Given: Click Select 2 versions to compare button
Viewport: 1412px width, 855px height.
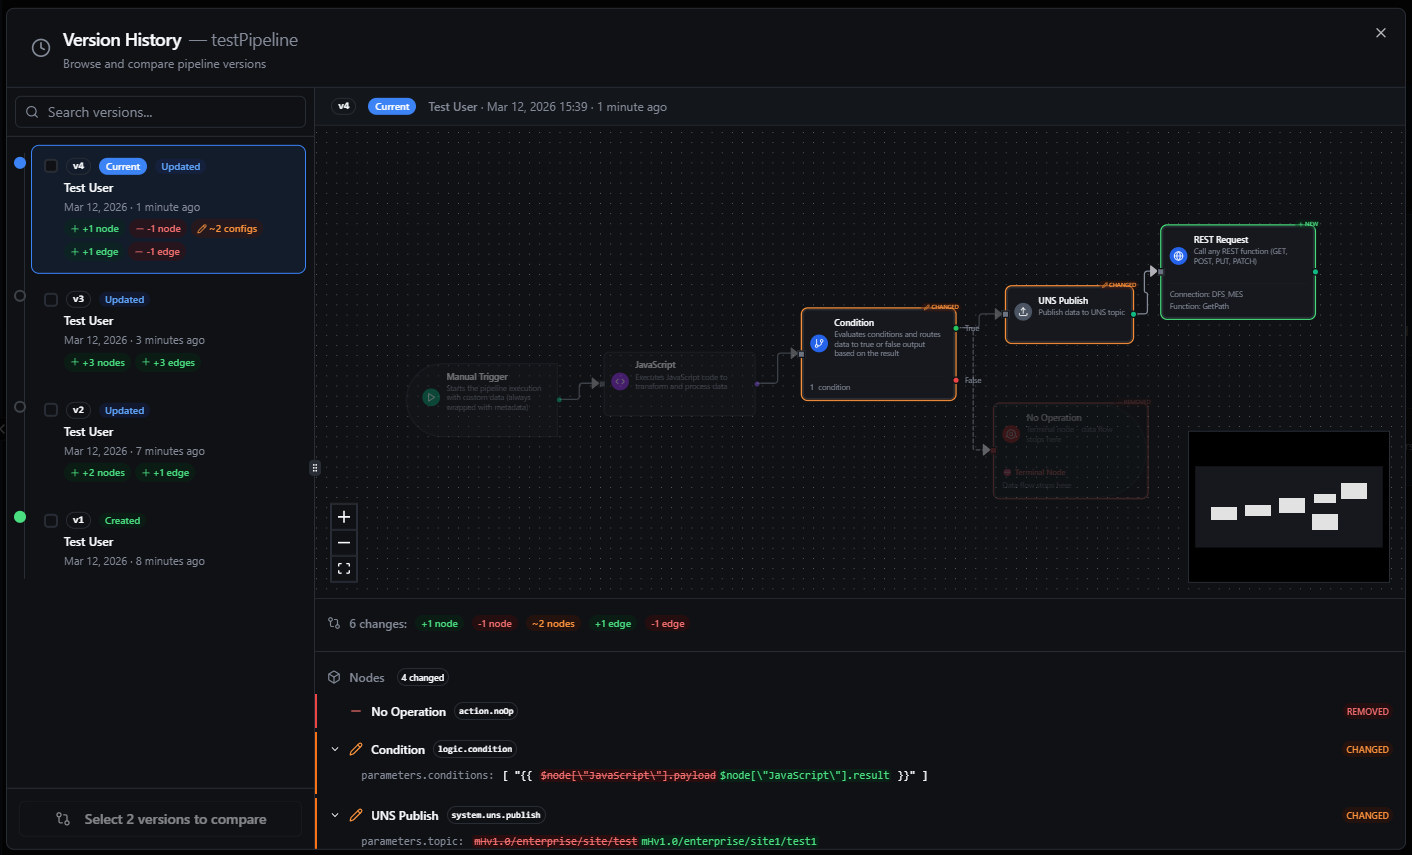Looking at the screenshot, I should 161,819.
